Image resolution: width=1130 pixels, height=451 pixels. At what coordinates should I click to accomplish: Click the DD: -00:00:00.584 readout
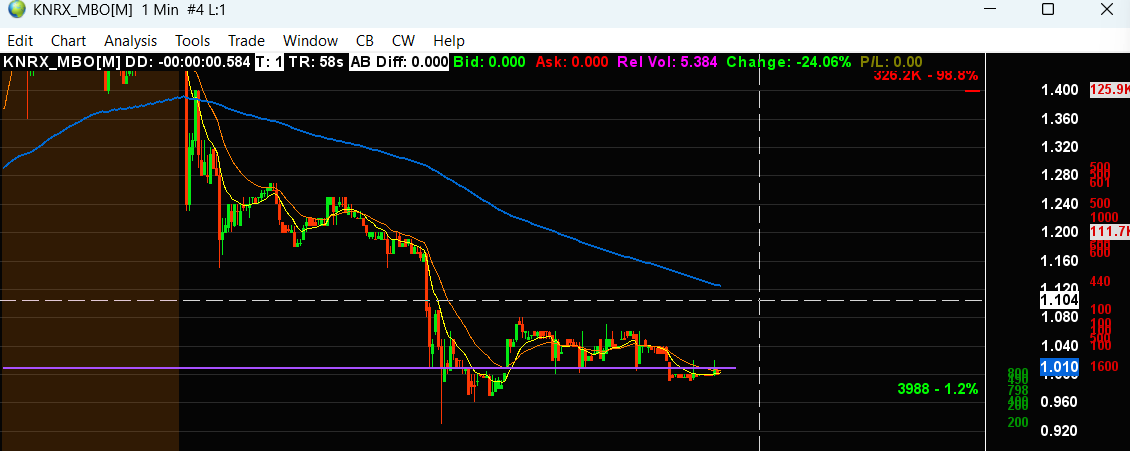point(187,62)
